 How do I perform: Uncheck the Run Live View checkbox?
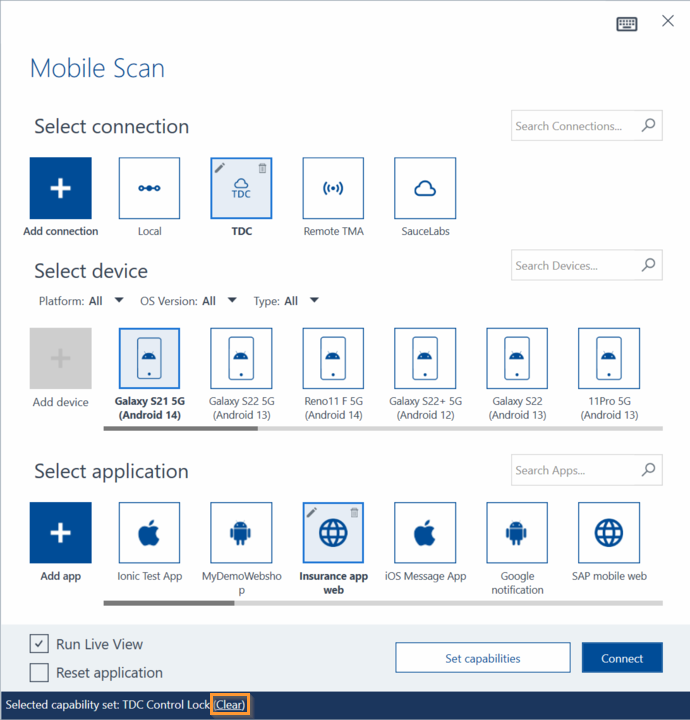coord(39,644)
